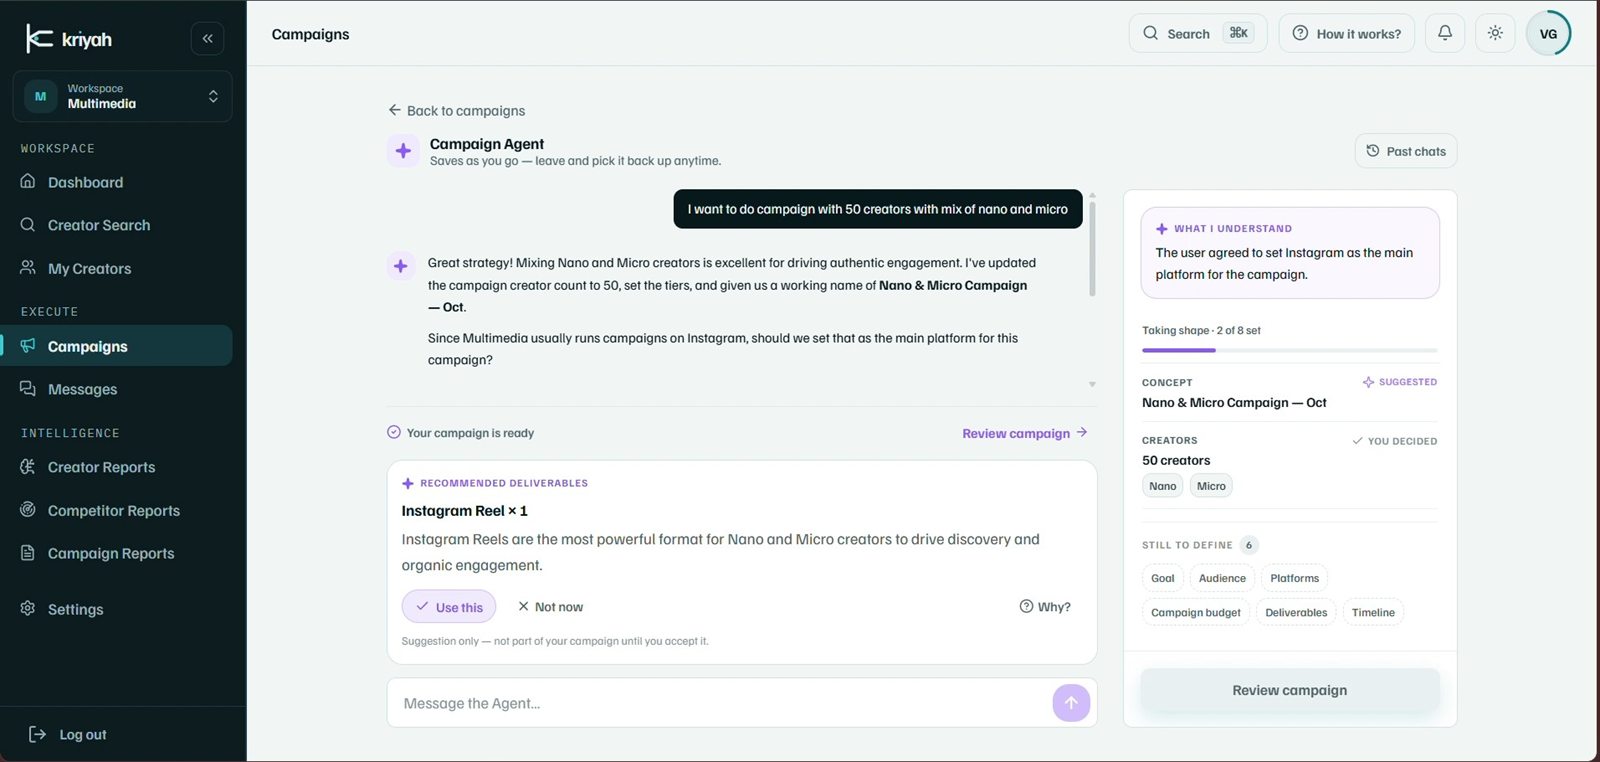This screenshot has height=762, width=1600.
Task: Click the Competitor Reports target icon
Action: tap(28, 510)
